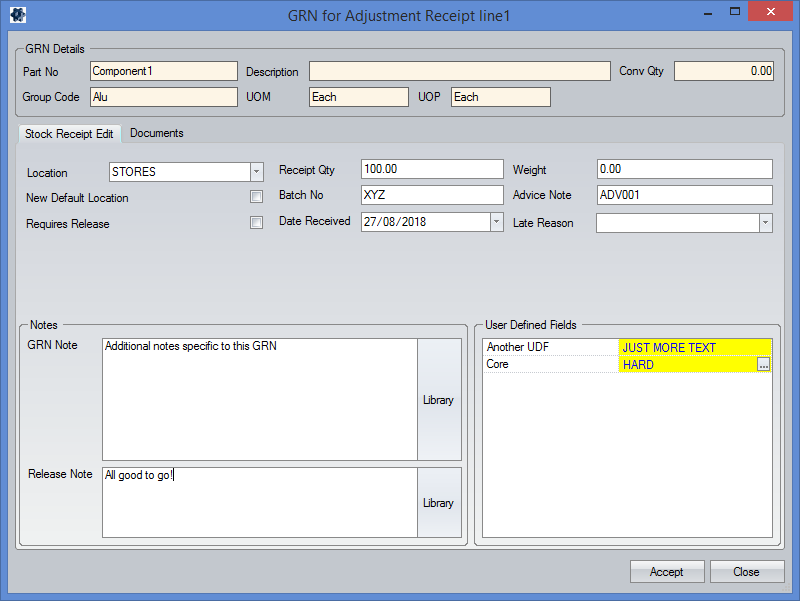Select the Stock Receipt Edit tab
Viewport: 800px width, 601px height.
point(69,134)
